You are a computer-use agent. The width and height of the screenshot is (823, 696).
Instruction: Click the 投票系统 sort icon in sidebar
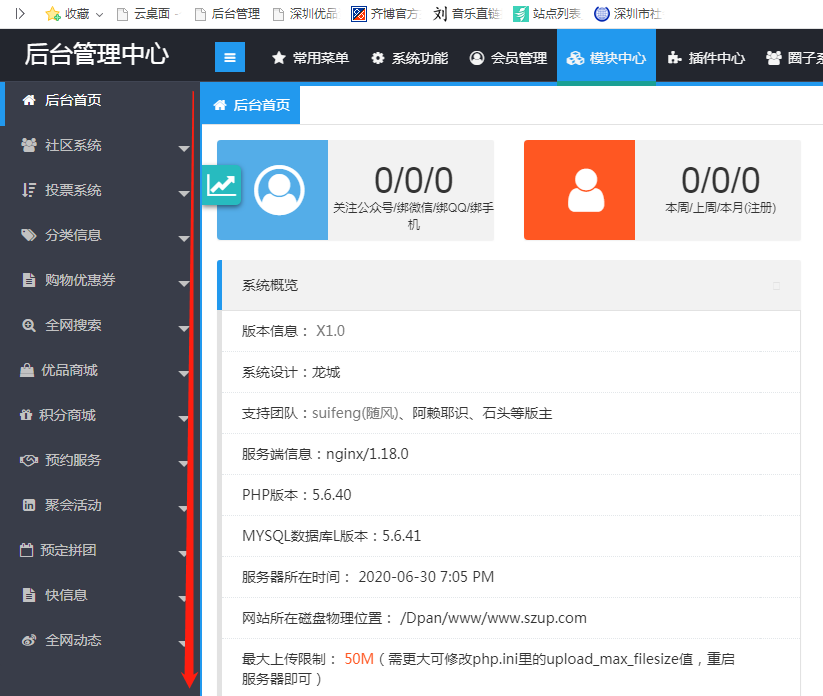pos(28,190)
